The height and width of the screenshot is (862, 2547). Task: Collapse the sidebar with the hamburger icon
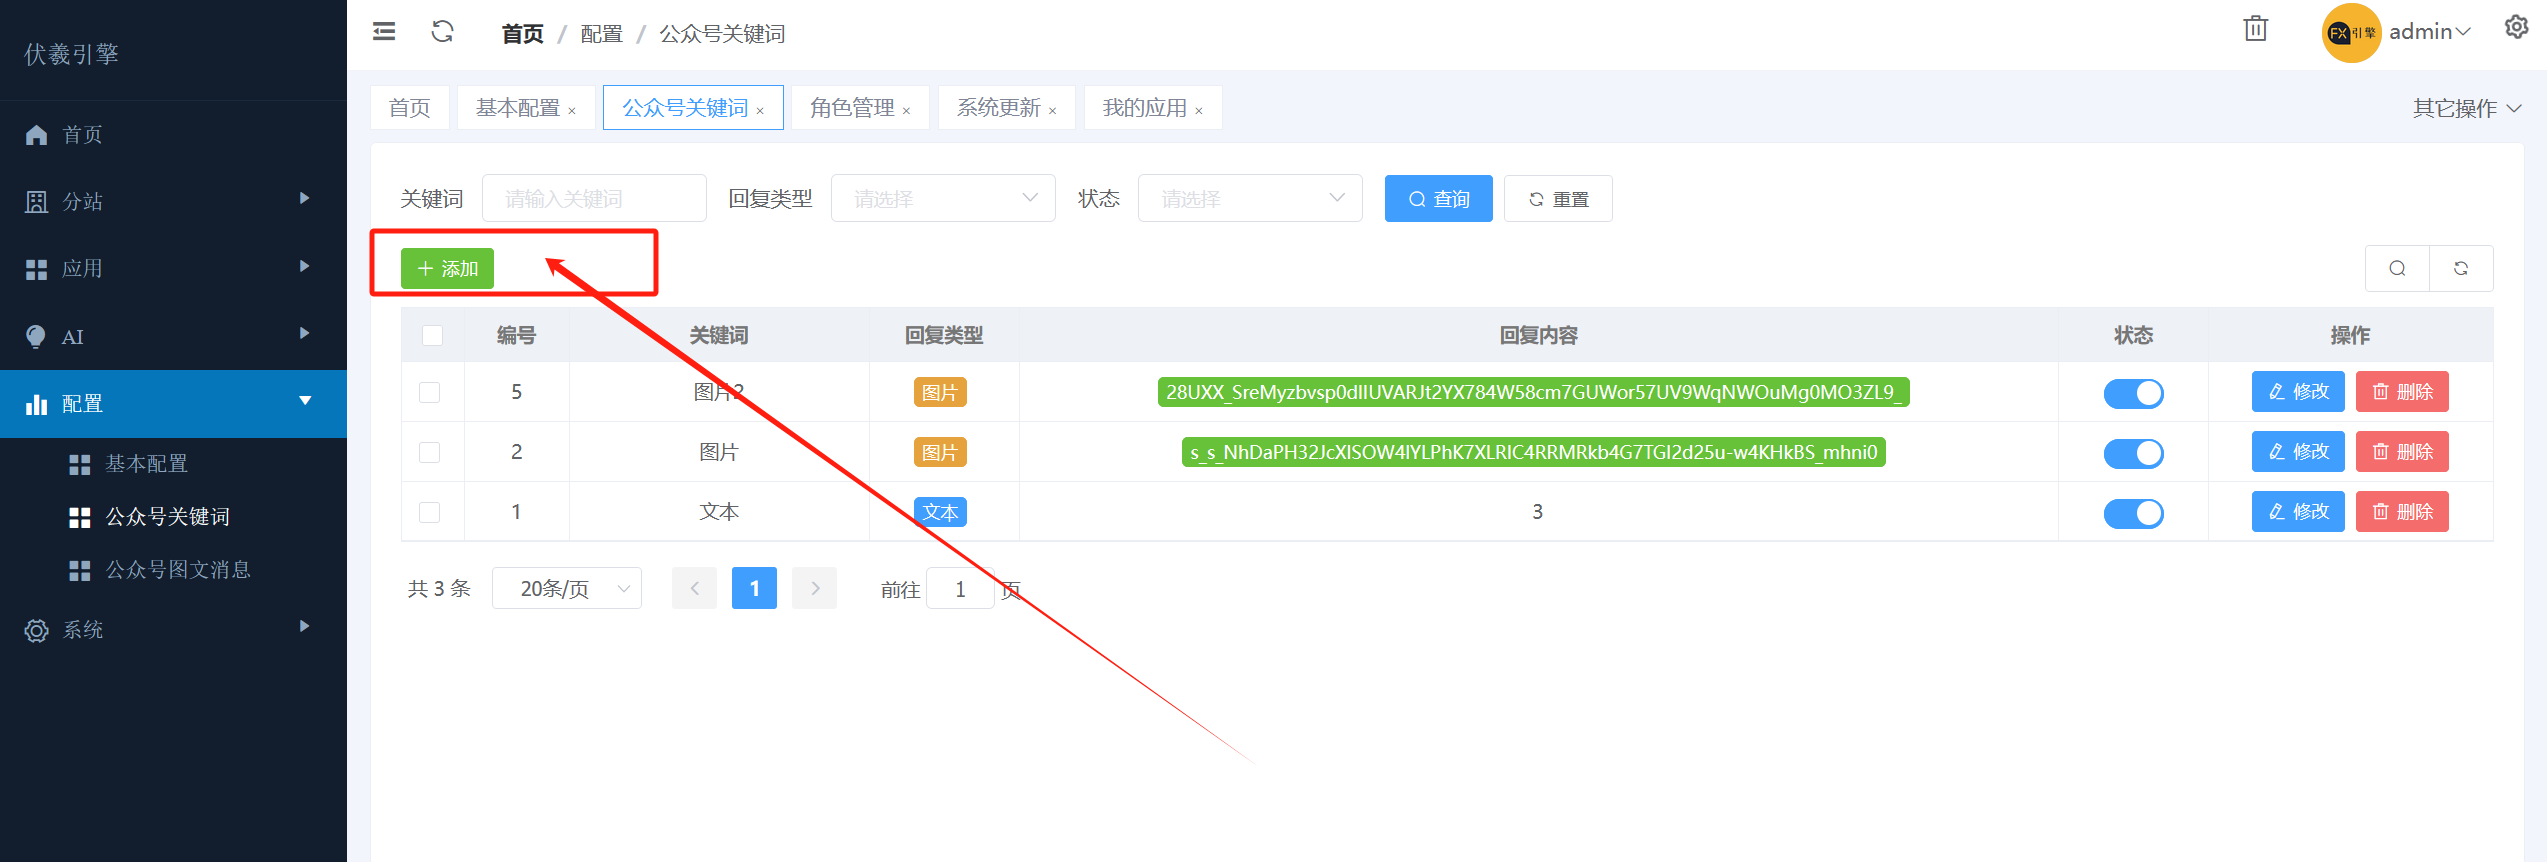pos(384,32)
